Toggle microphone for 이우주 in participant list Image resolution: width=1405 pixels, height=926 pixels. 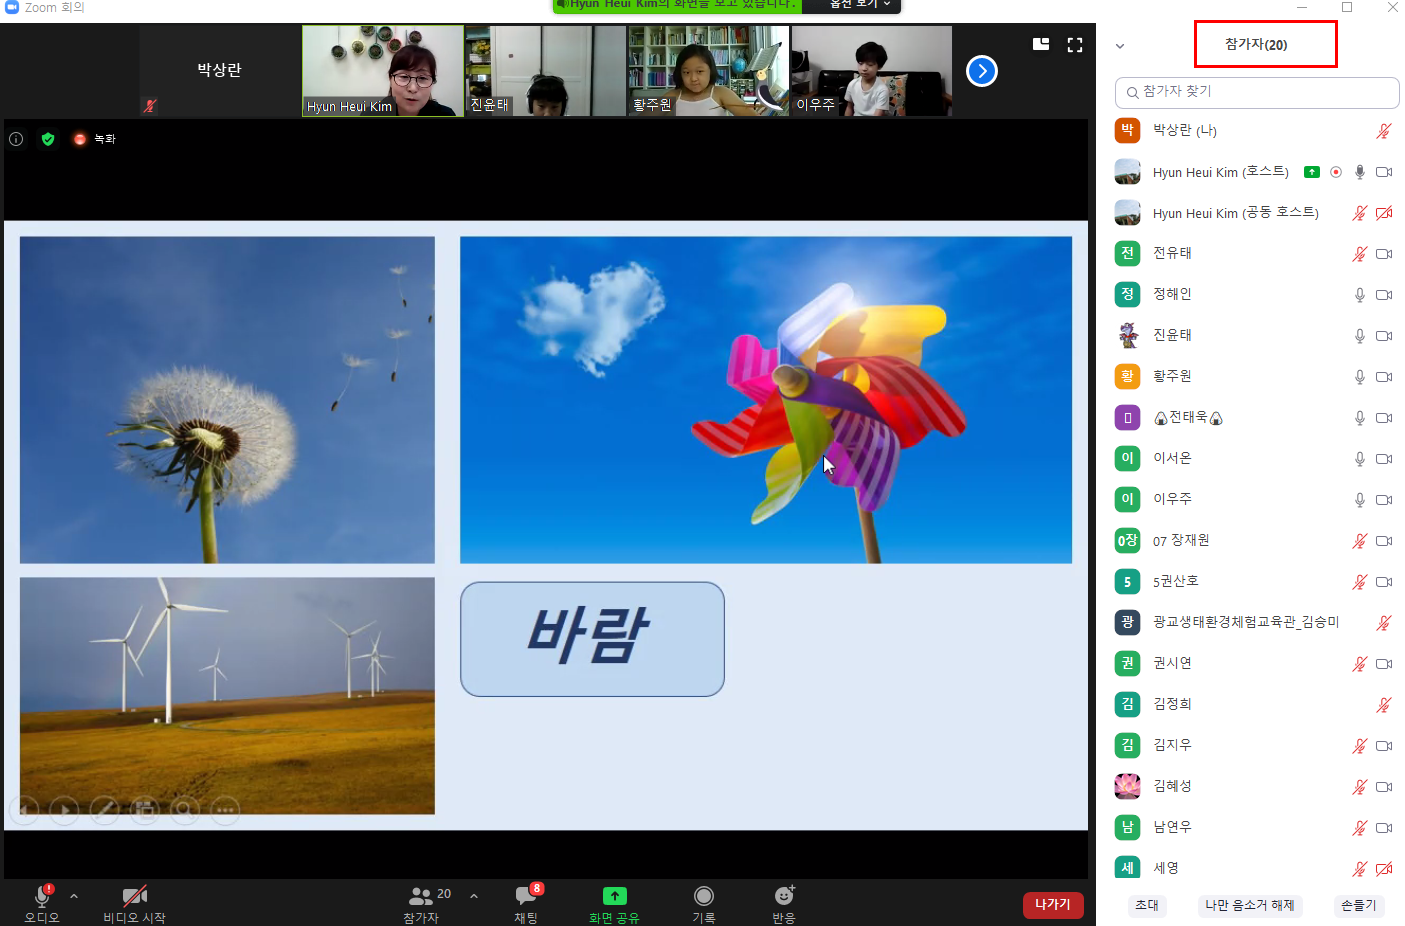tap(1360, 500)
